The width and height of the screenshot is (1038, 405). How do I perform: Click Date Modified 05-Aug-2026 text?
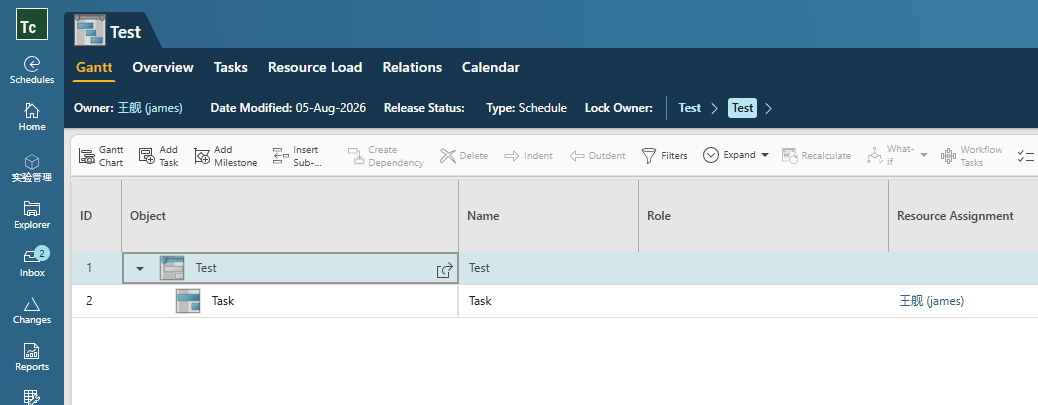pyautogui.click(x=288, y=108)
